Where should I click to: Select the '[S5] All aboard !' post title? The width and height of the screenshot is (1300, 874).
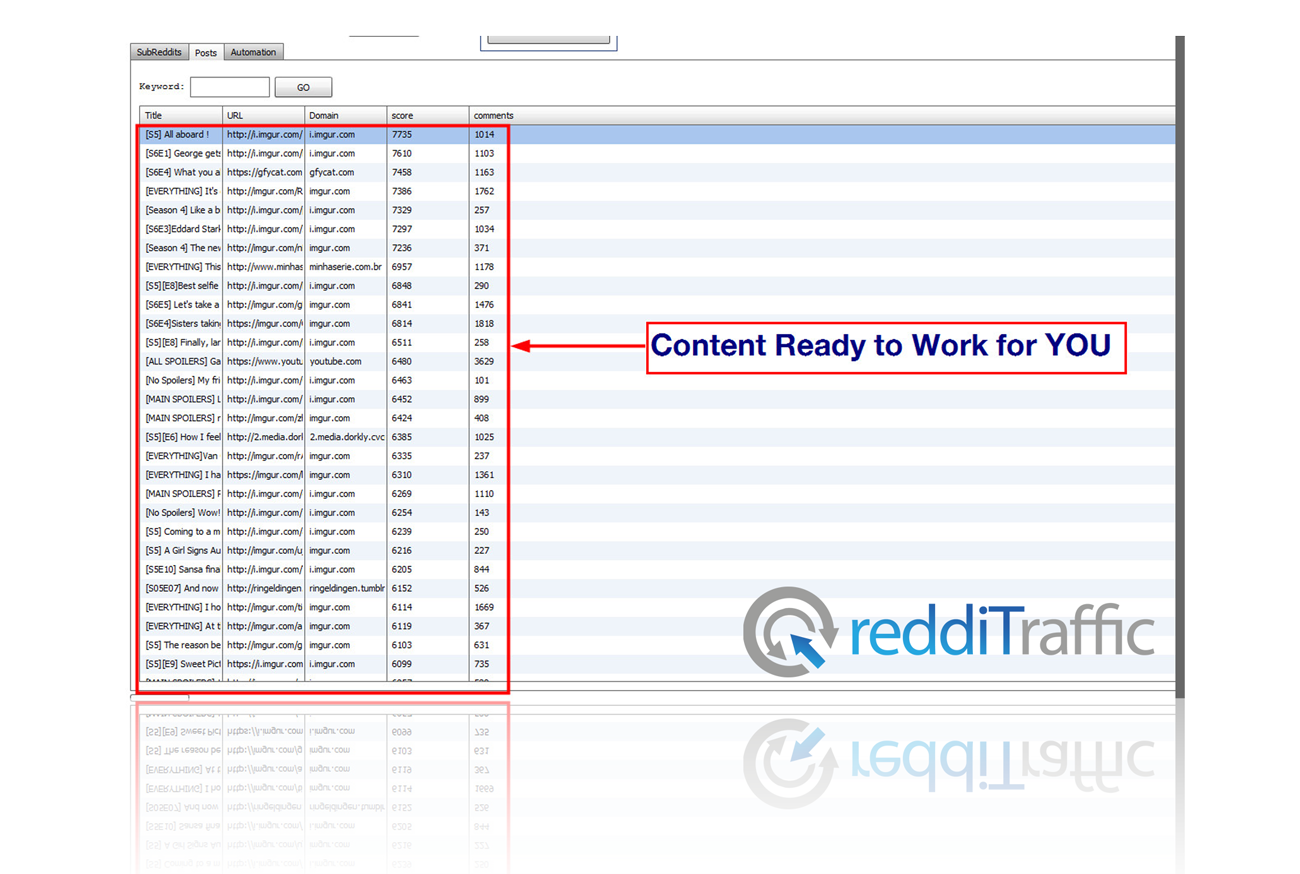click(x=181, y=134)
